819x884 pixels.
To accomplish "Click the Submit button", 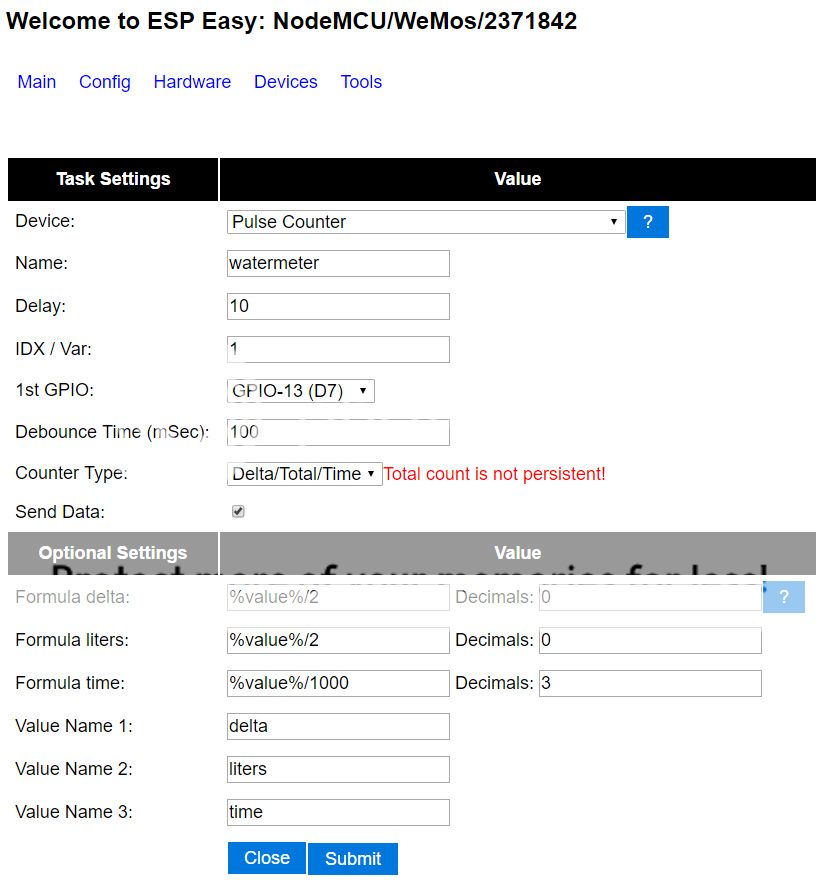I will pos(353,859).
